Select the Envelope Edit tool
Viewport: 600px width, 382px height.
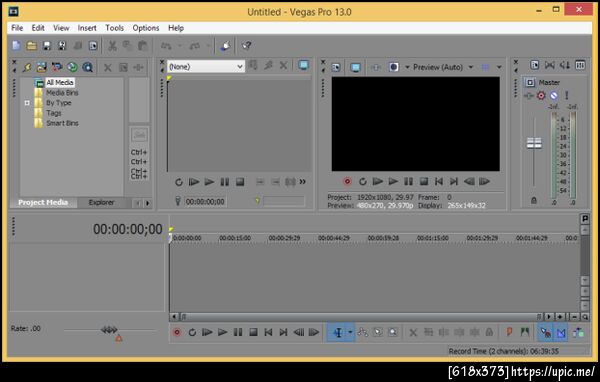point(362,332)
